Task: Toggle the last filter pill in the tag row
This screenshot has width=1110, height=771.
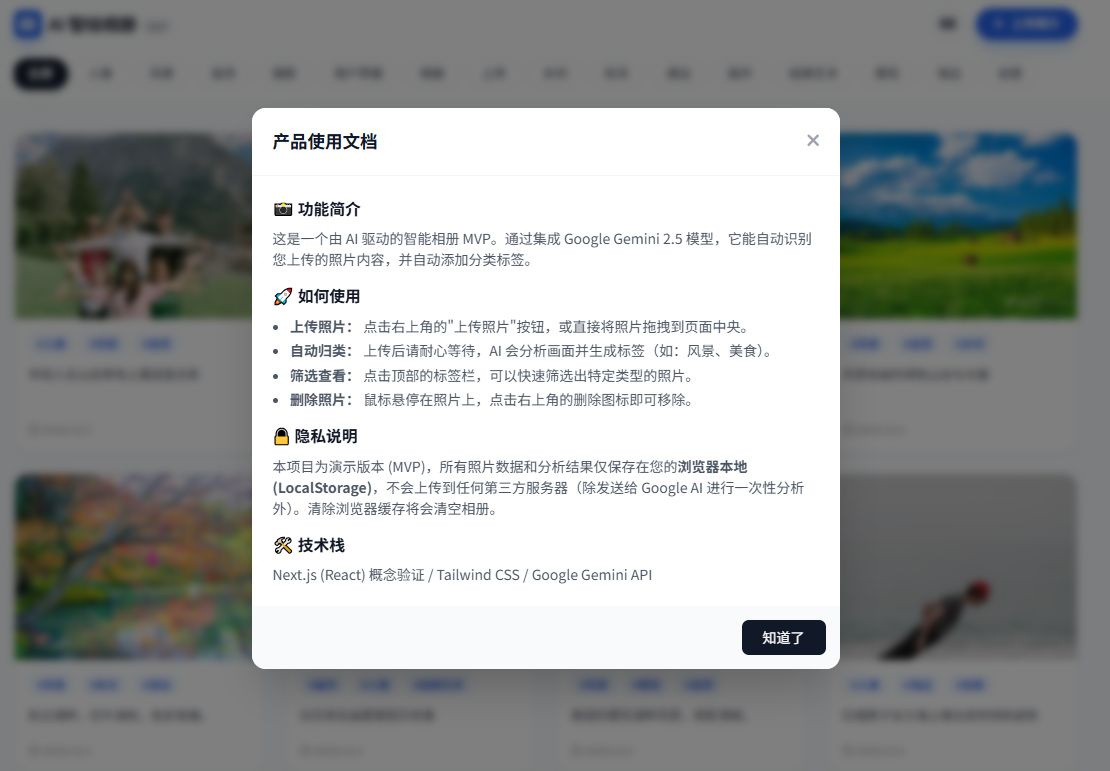Action: coord(1010,73)
